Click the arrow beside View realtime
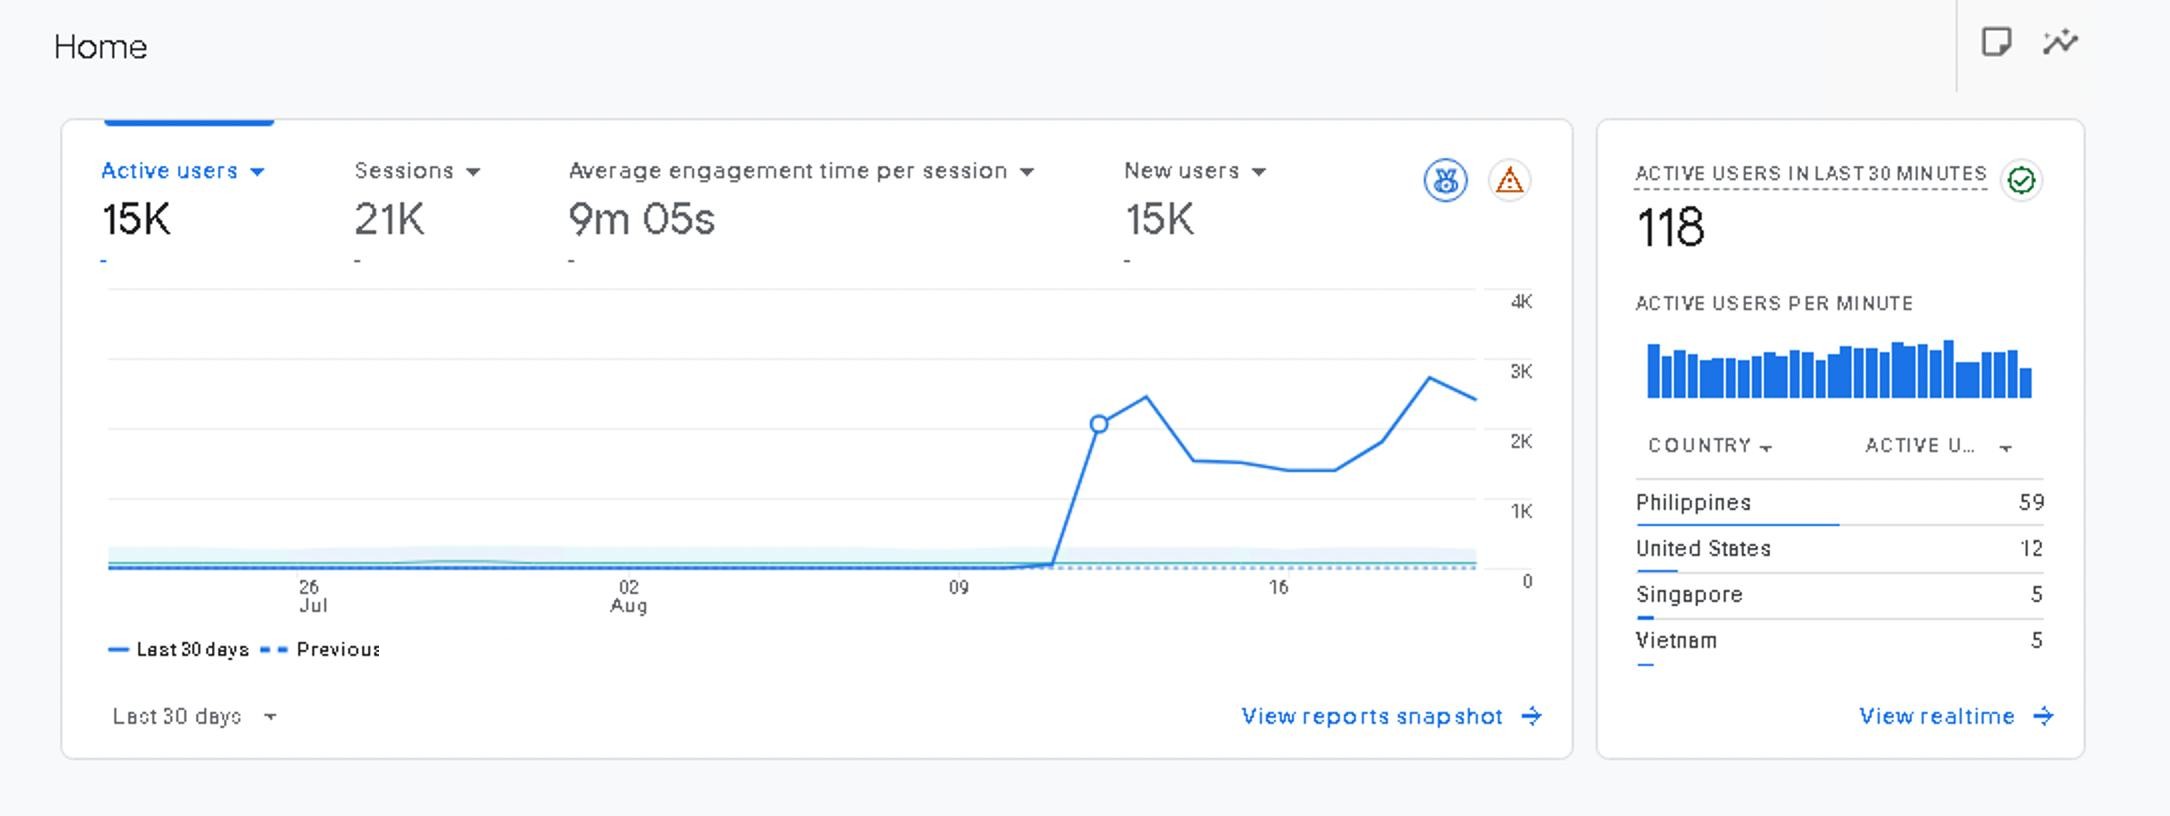This screenshot has width=2170, height=816. point(2043,716)
